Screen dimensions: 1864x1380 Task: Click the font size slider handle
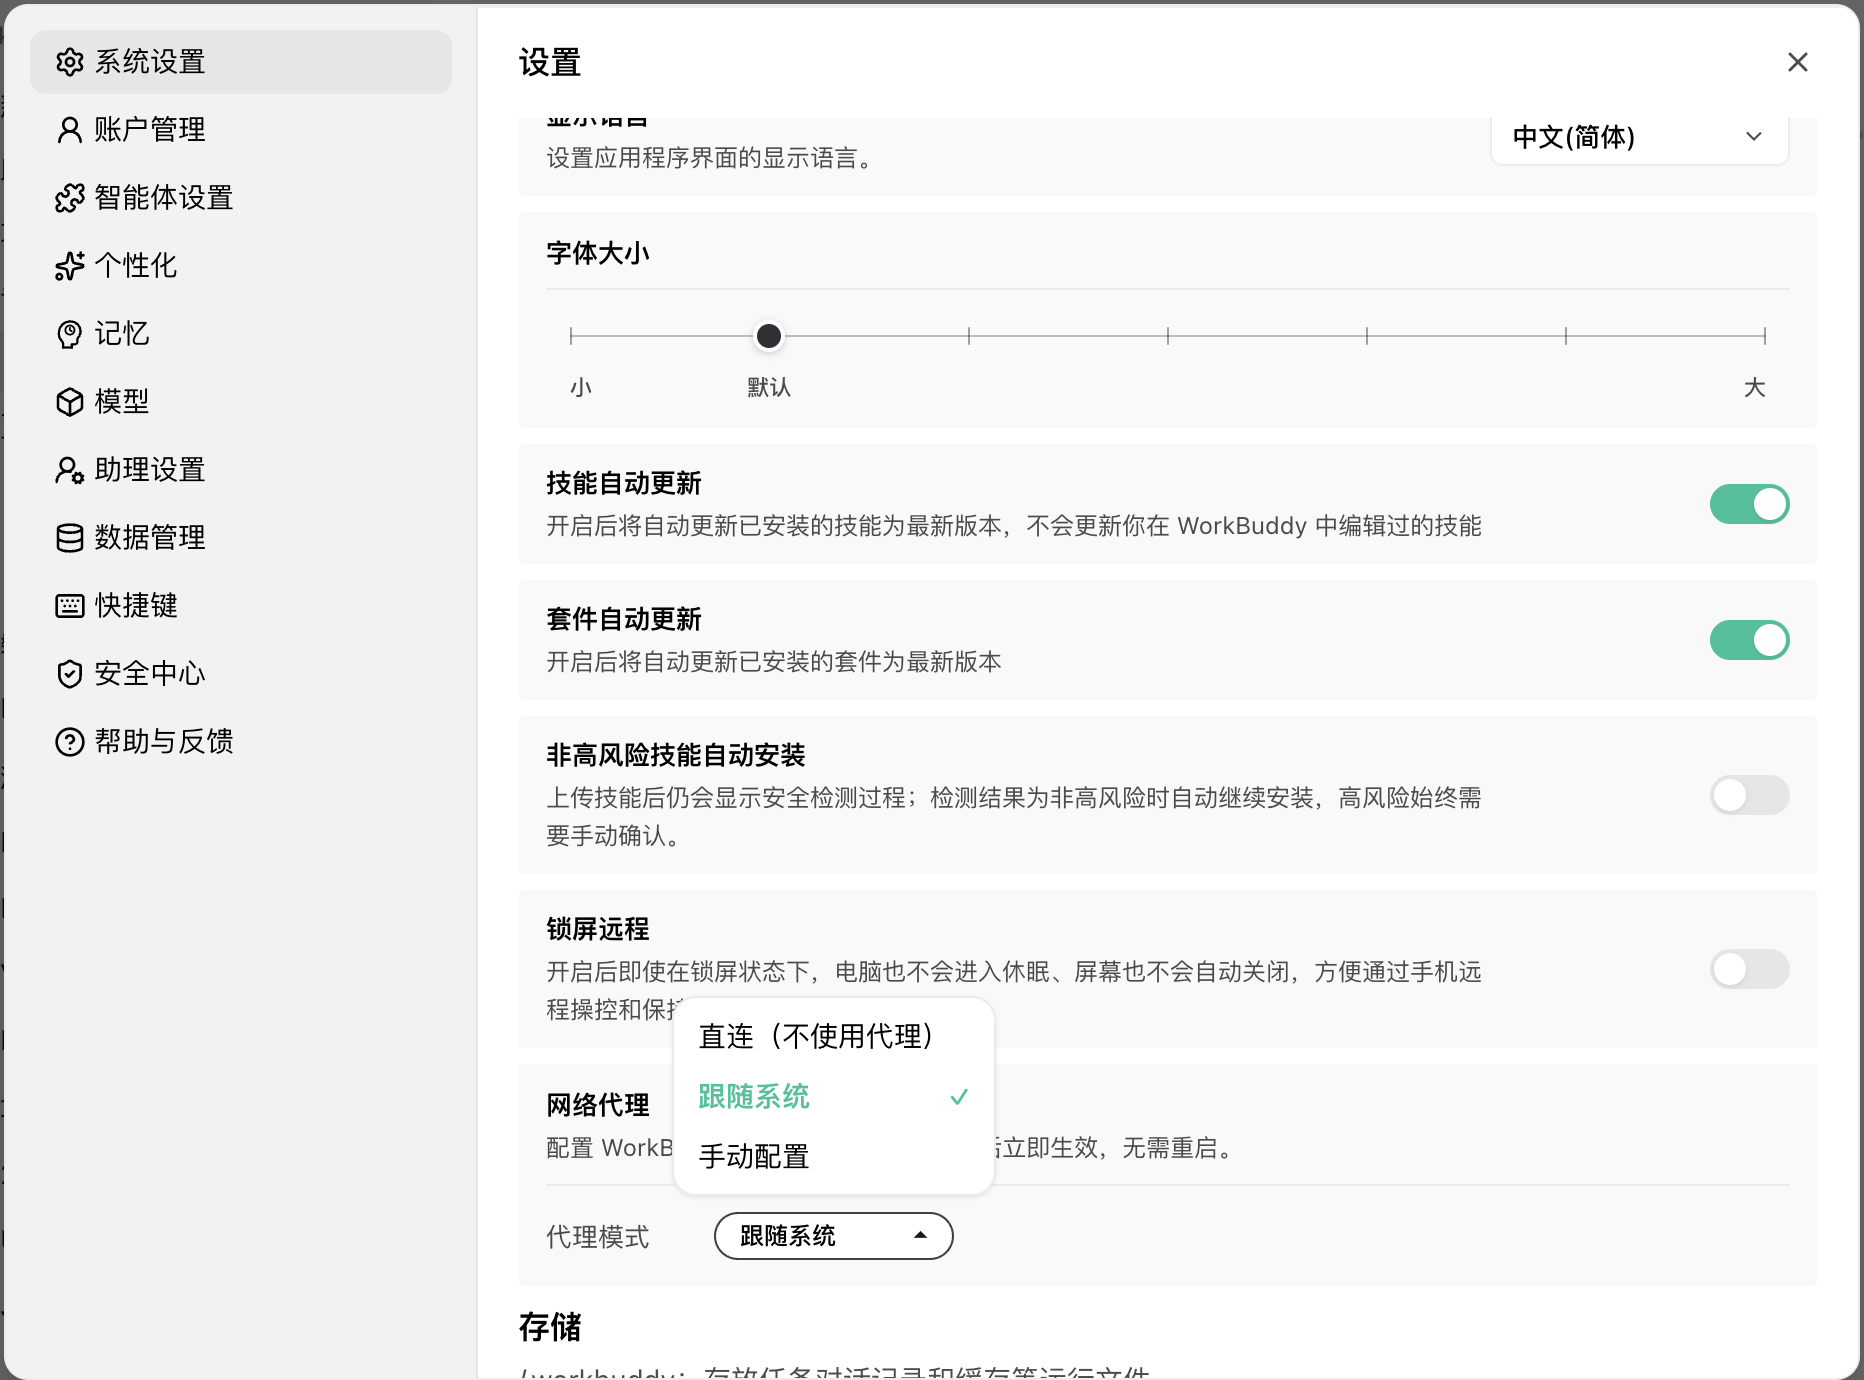769,336
